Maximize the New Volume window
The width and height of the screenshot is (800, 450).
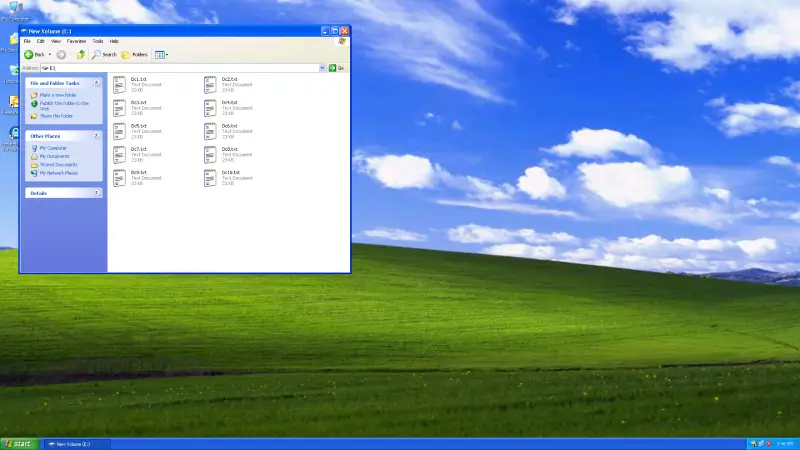tap(335, 31)
